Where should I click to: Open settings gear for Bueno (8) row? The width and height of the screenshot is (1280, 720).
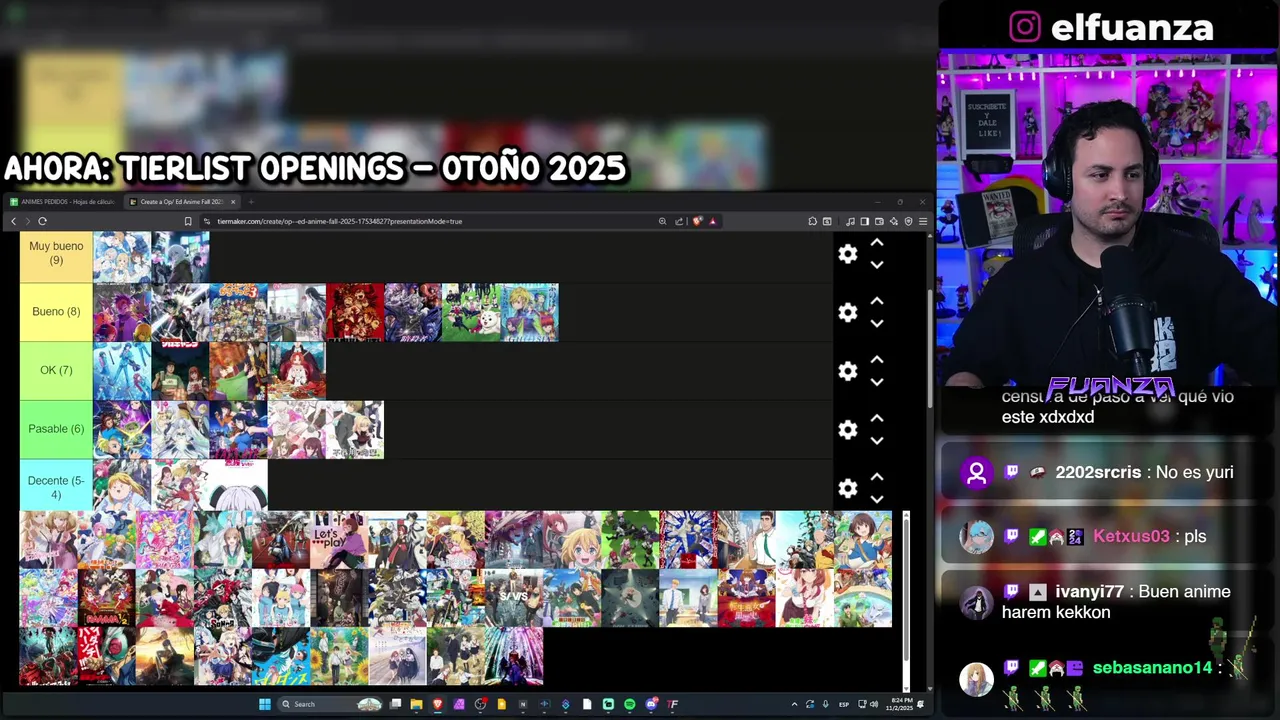tap(848, 312)
